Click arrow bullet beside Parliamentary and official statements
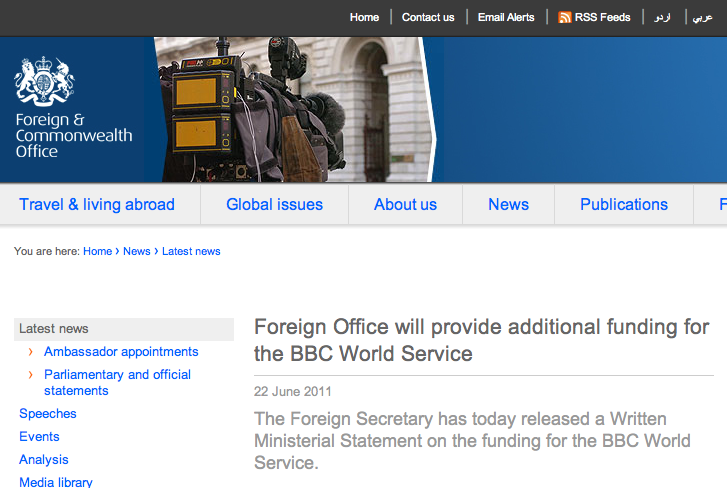 pyautogui.click(x=31, y=374)
